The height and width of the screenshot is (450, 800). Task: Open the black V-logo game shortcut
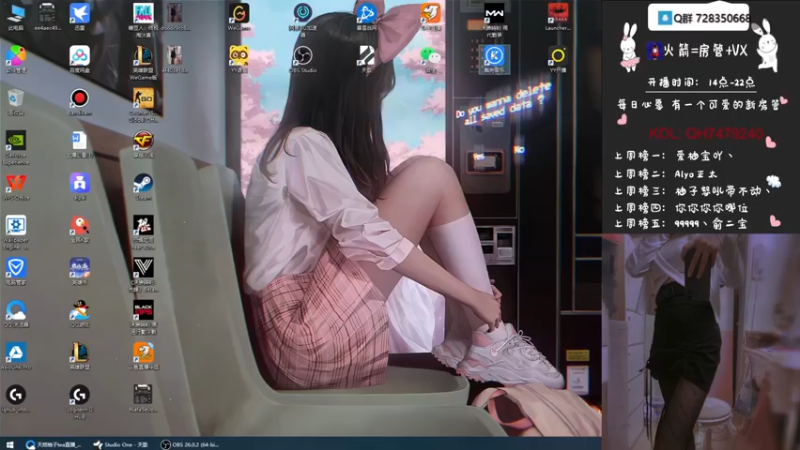click(x=143, y=274)
